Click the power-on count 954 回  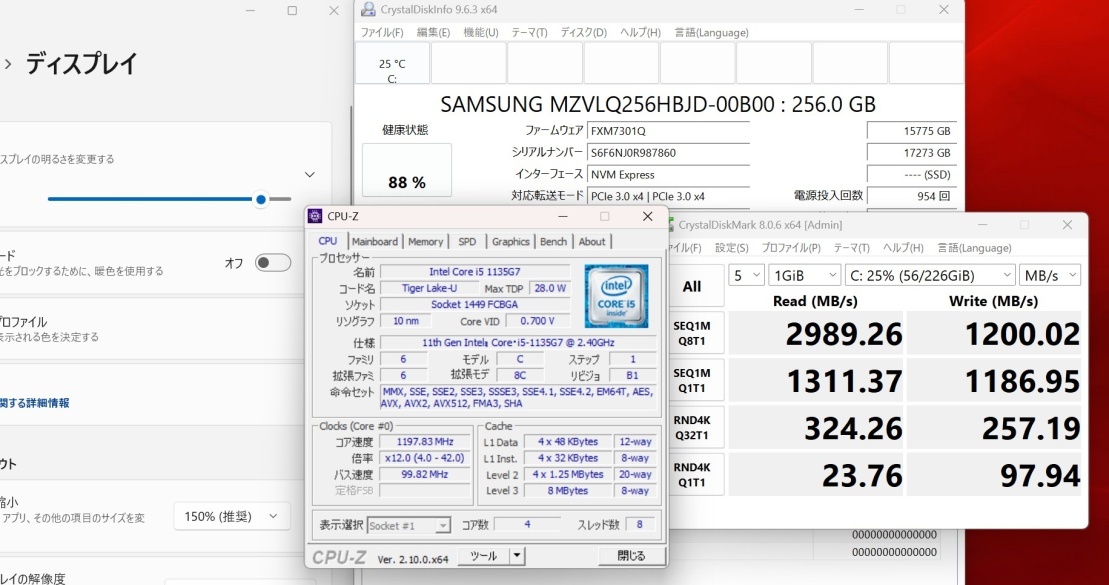coord(912,197)
